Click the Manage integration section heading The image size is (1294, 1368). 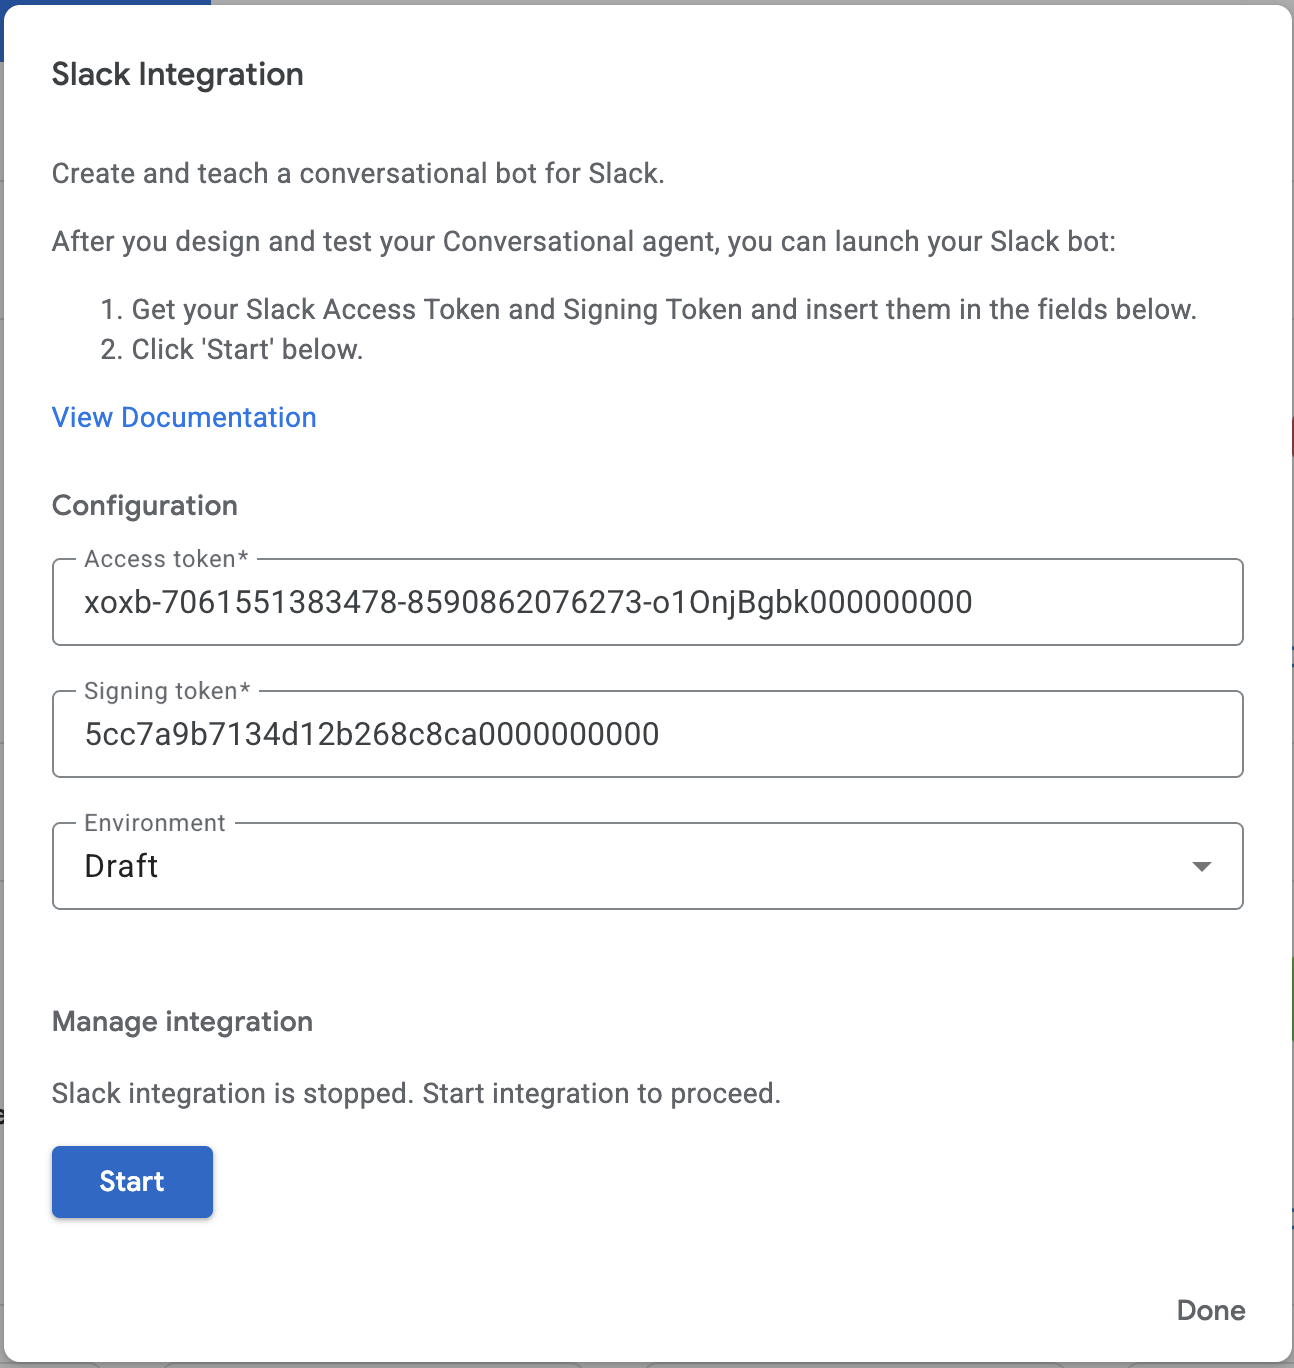[x=182, y=1021]
